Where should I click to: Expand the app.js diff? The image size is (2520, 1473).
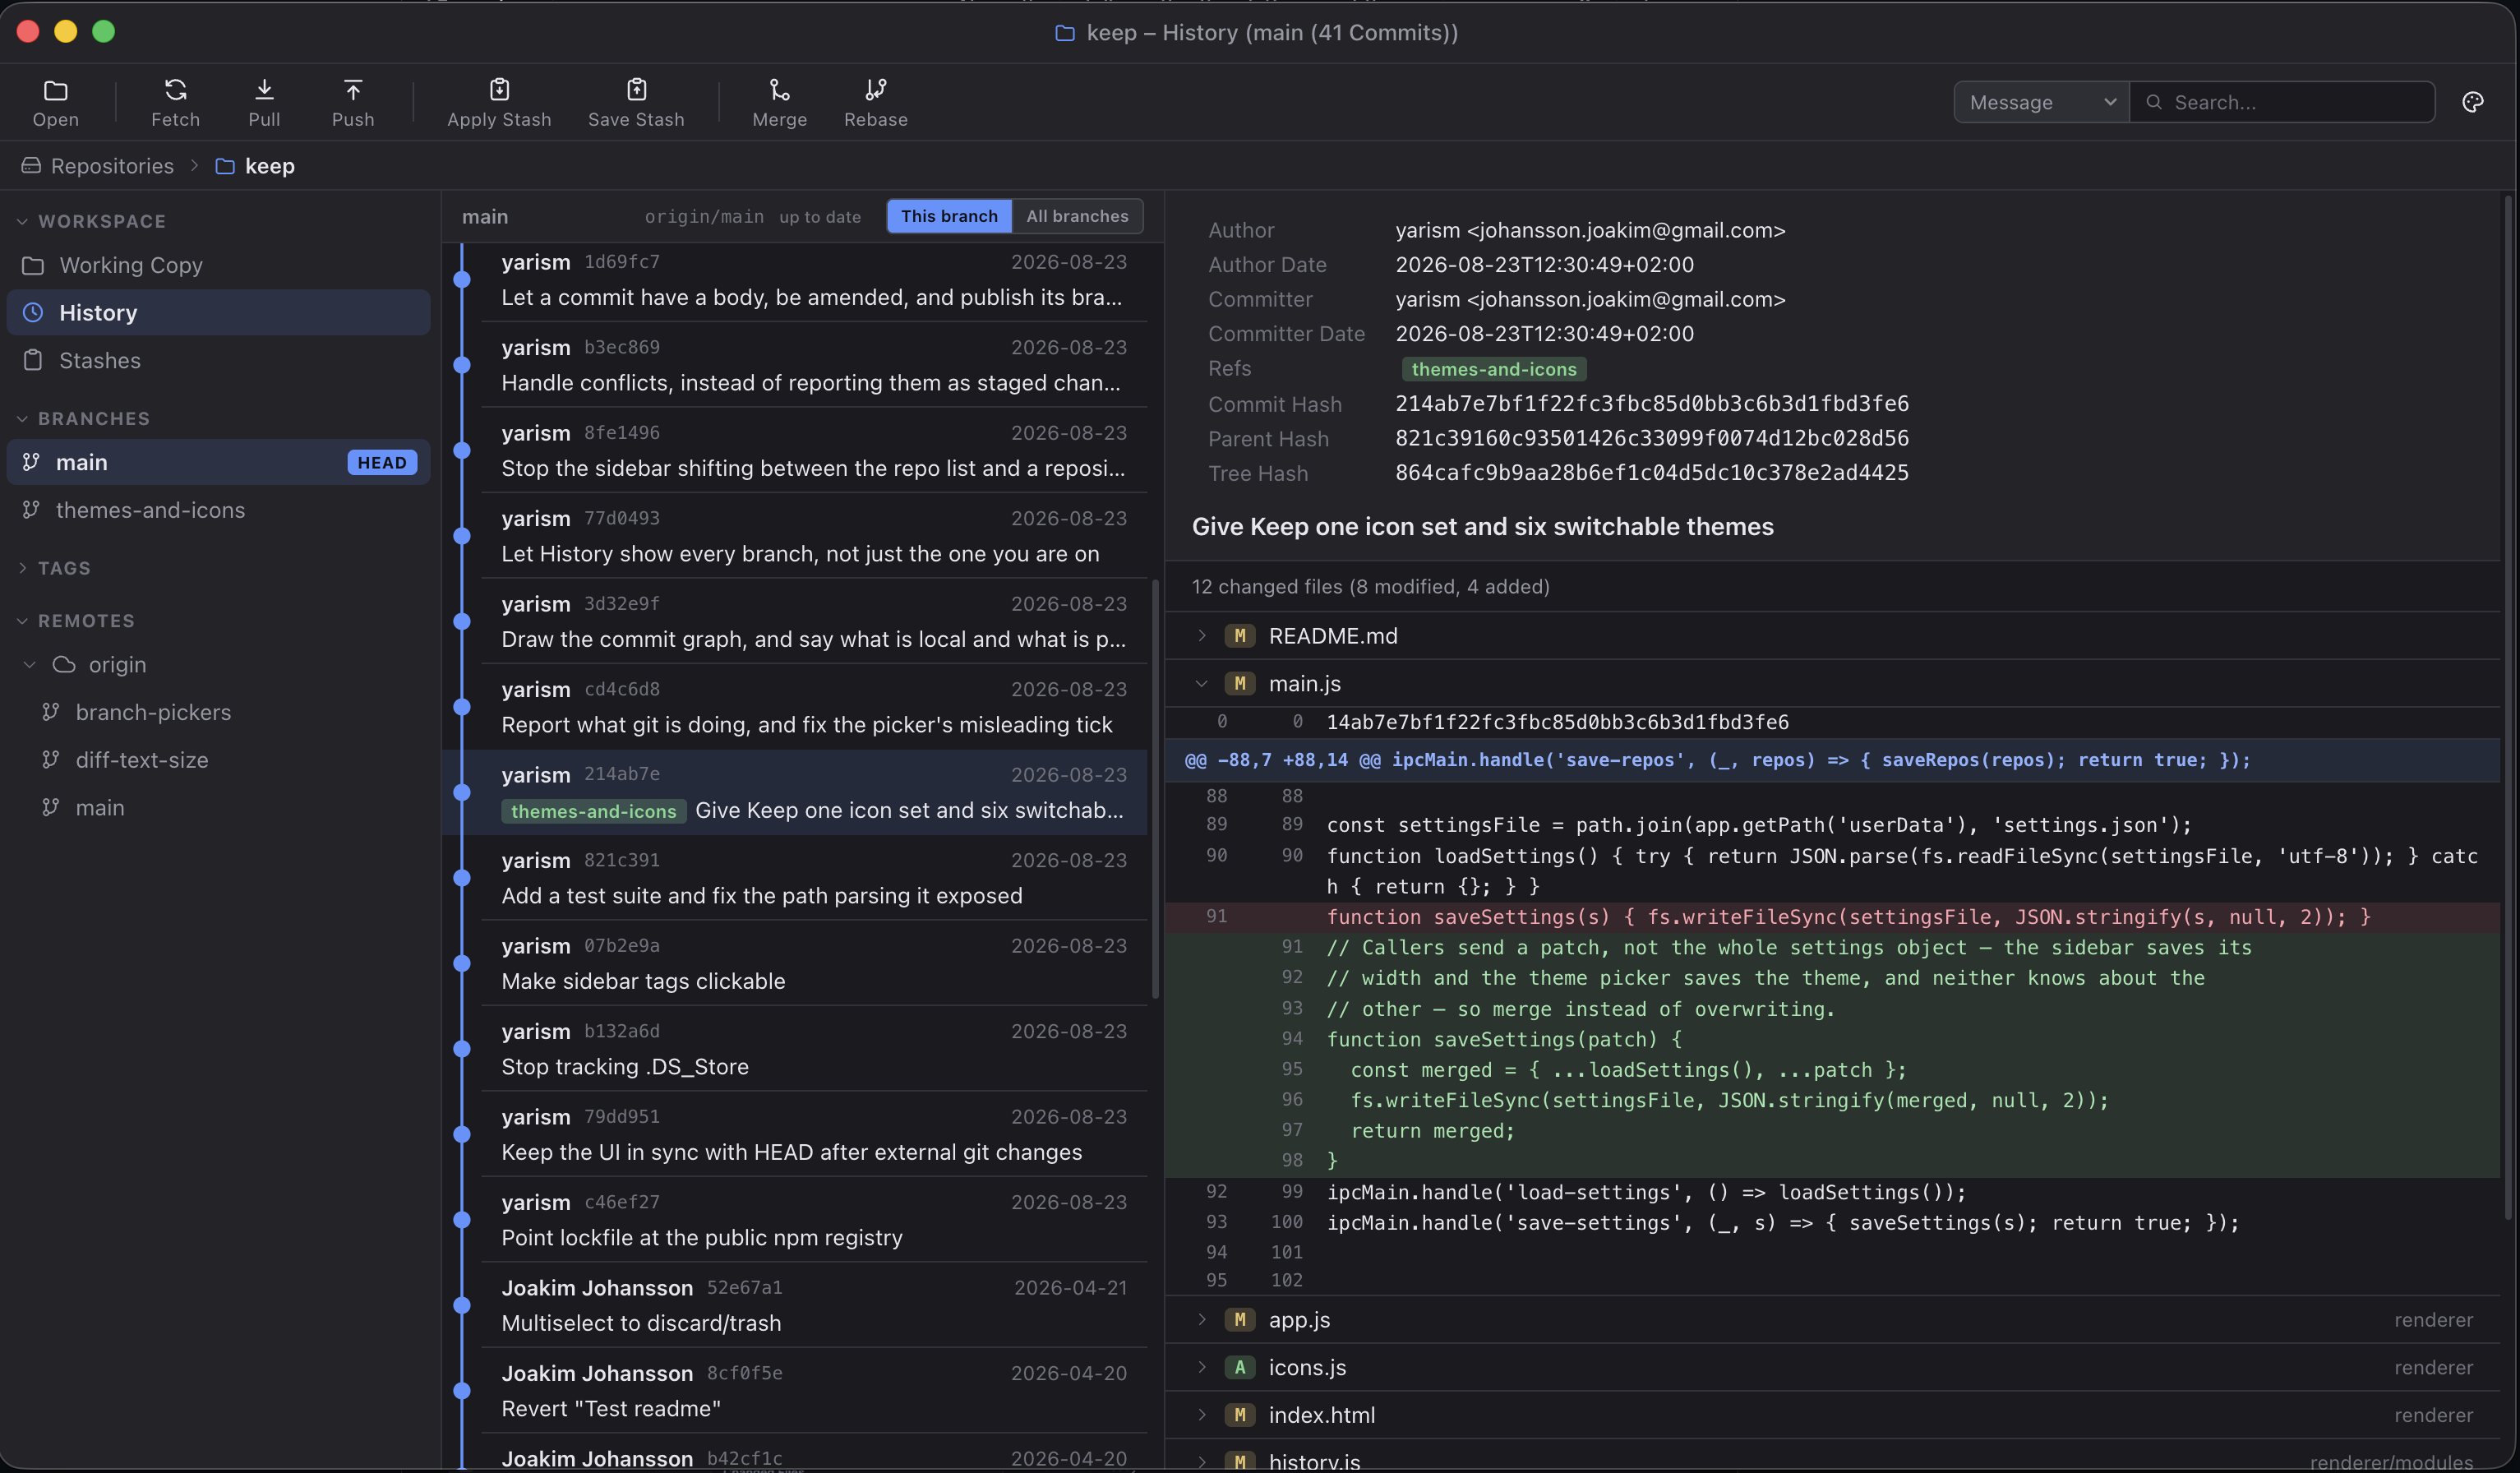point(1202,1320)
